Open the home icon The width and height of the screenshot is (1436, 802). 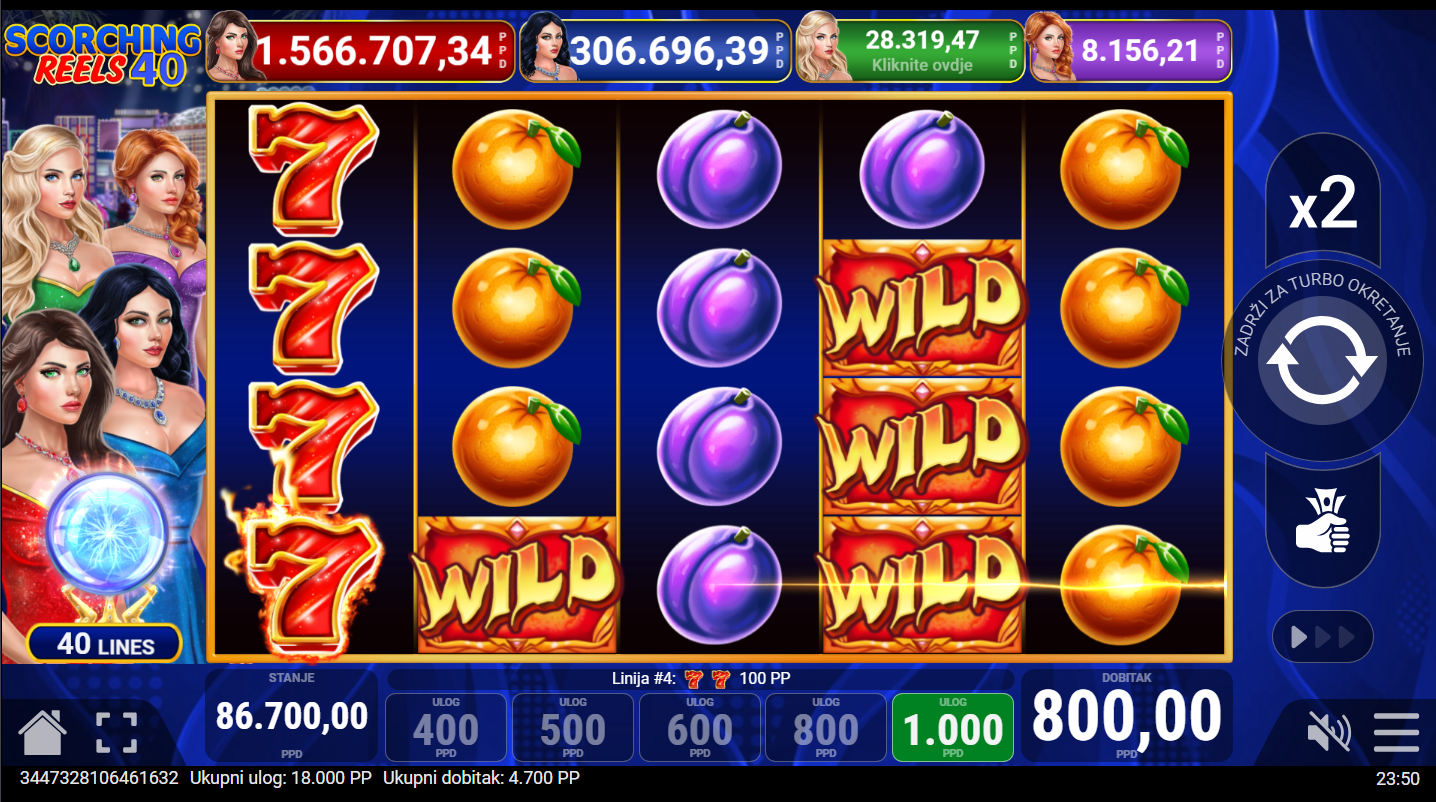42,732
